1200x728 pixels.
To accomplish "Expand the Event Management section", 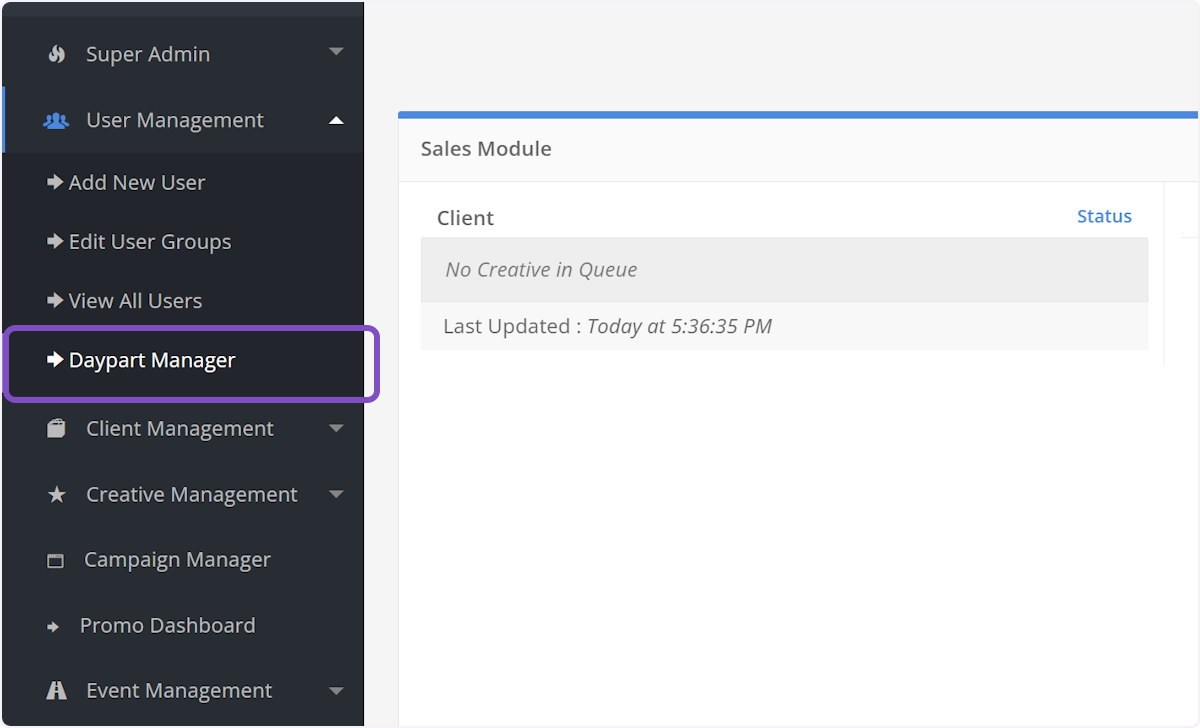I will [336, 690].
